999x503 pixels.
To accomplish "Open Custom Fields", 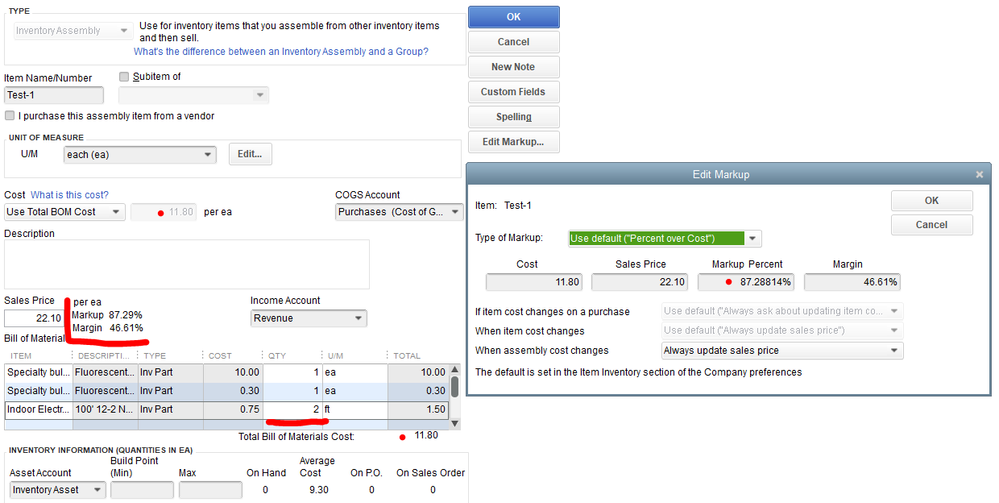I will 514,92.
